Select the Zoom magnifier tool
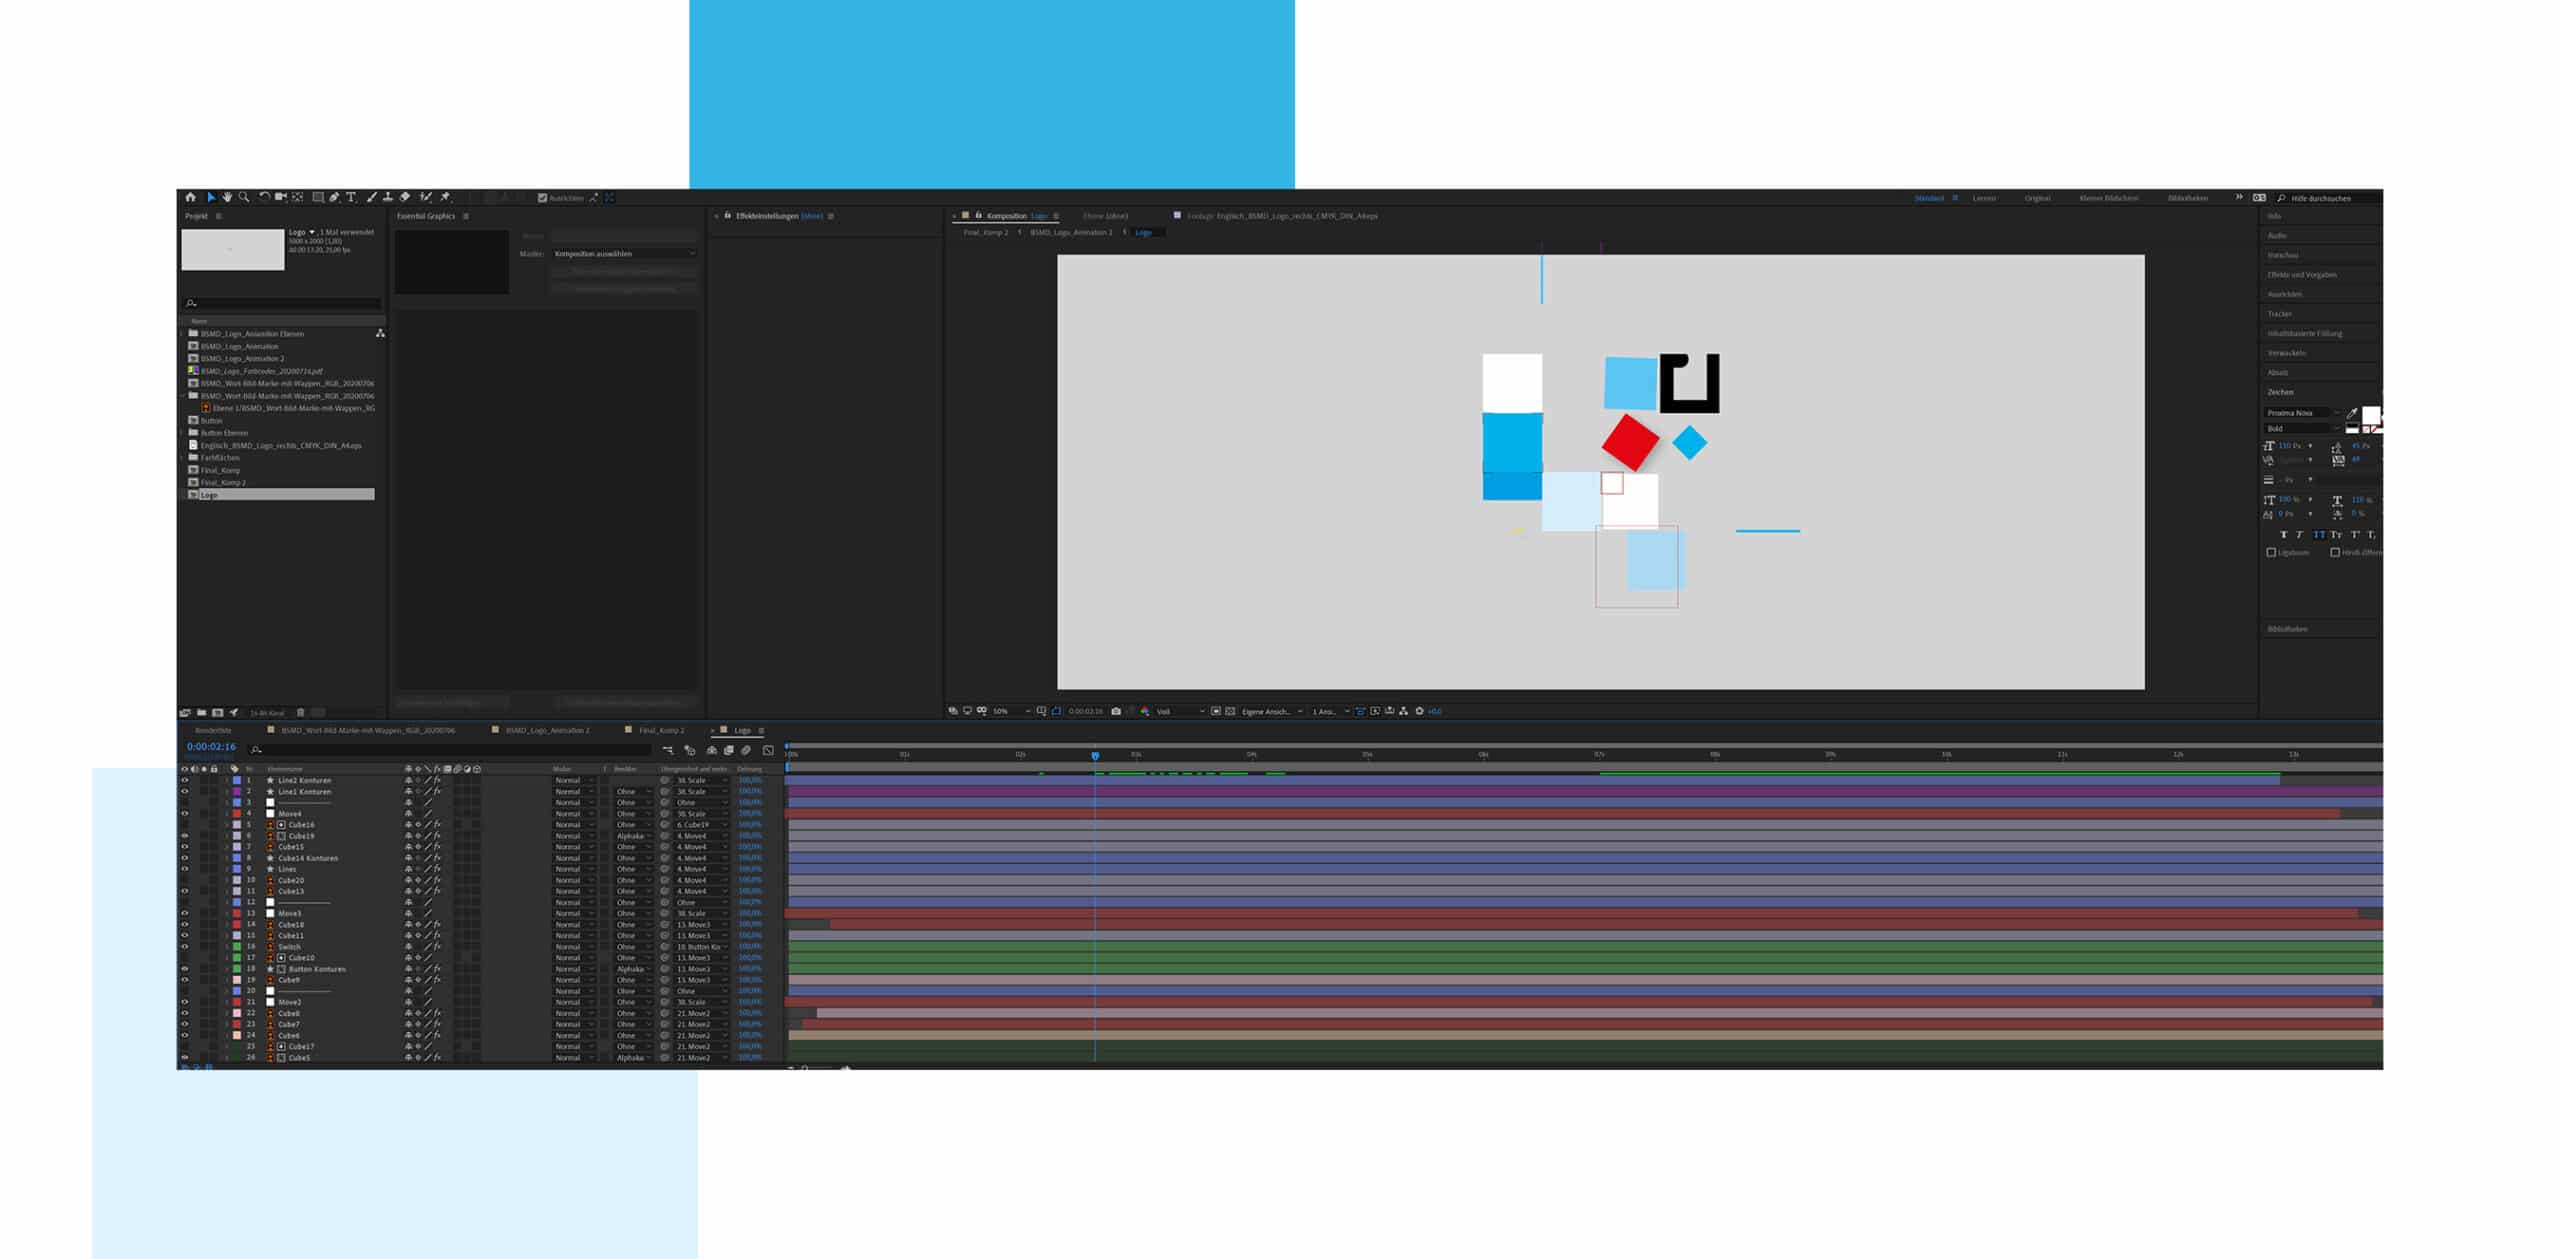Screen dimensions: 2560x1259 click(244, 197)
